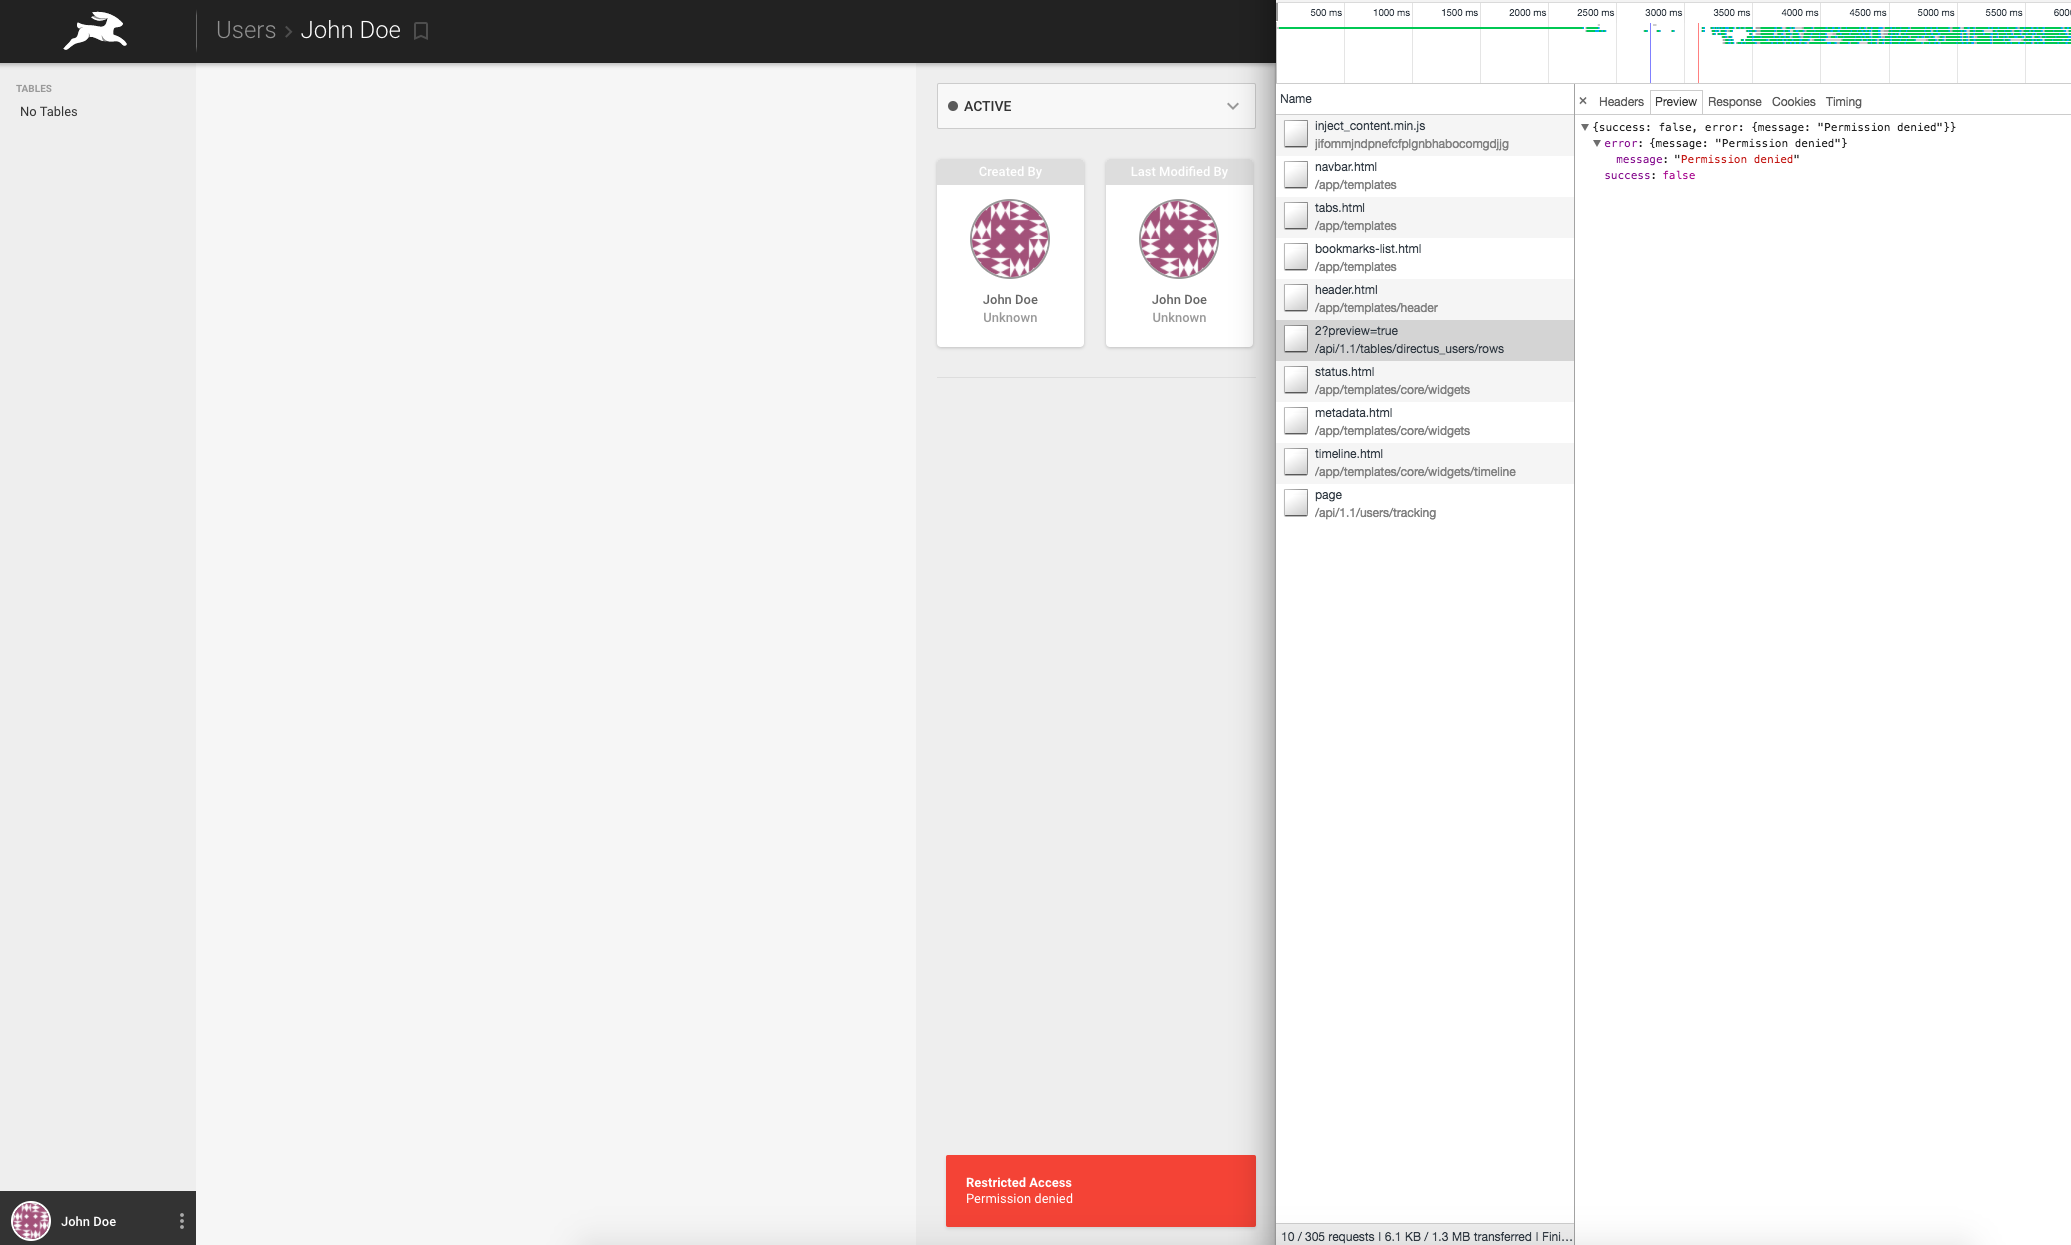Collapse the error object in preview
The width and height of the screenshot is (2071, 1245).
click(1597, 143)
